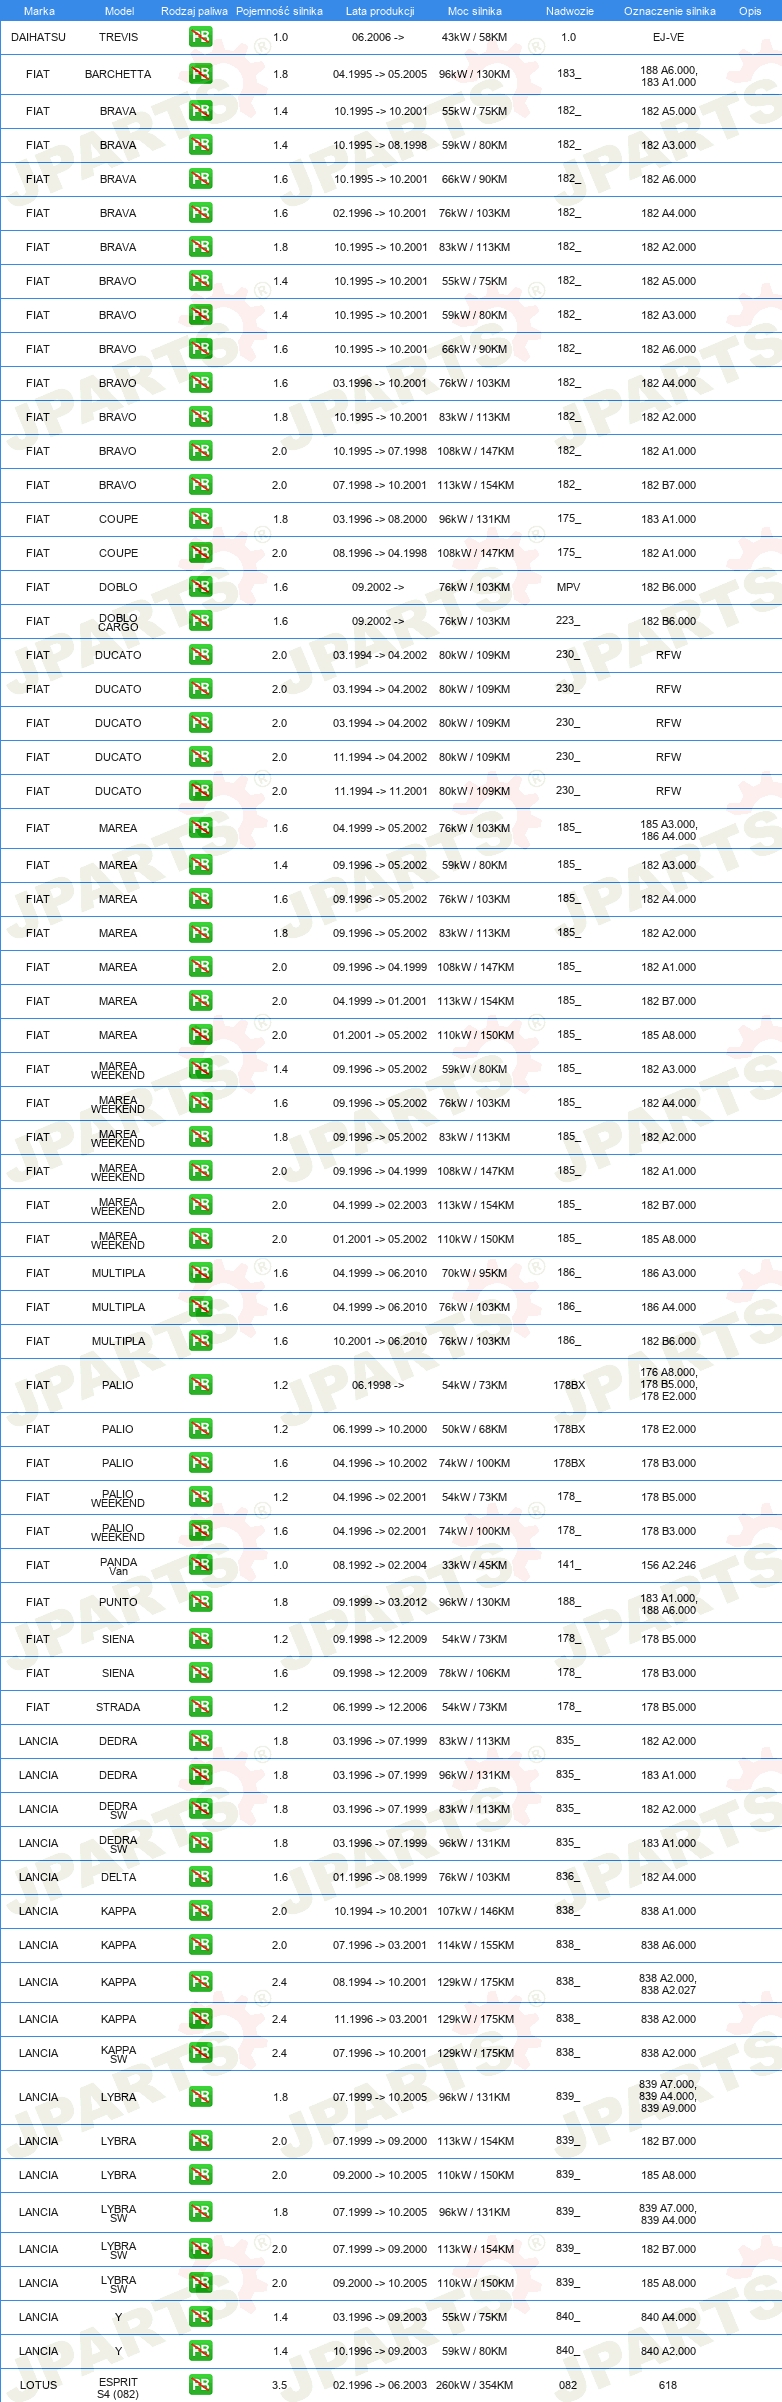Image resolution: width=782 pixels, height=2402 pixels.
Task: Click the 114kW / 155KM power cell
Action: coord(475,1945)
